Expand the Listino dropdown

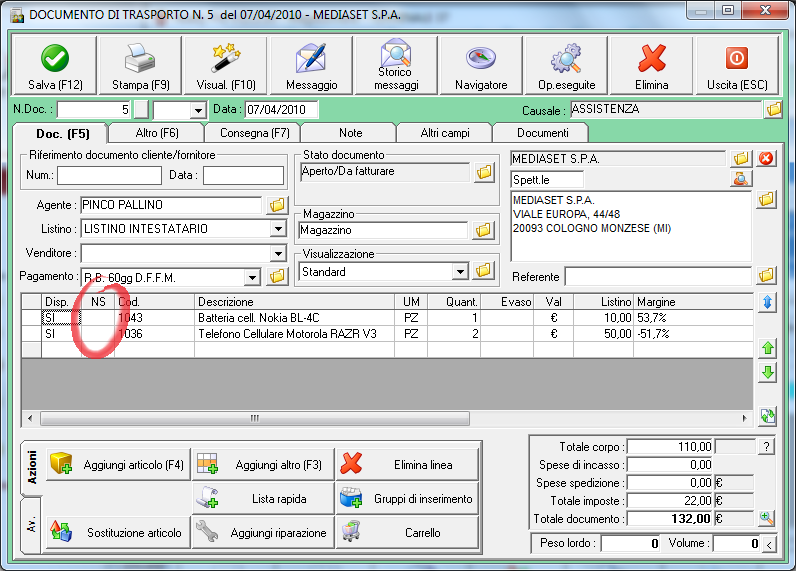point(278,229)
